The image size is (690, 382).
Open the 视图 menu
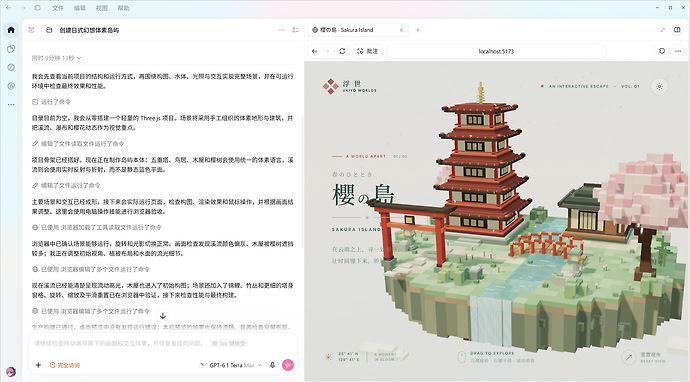102,8
